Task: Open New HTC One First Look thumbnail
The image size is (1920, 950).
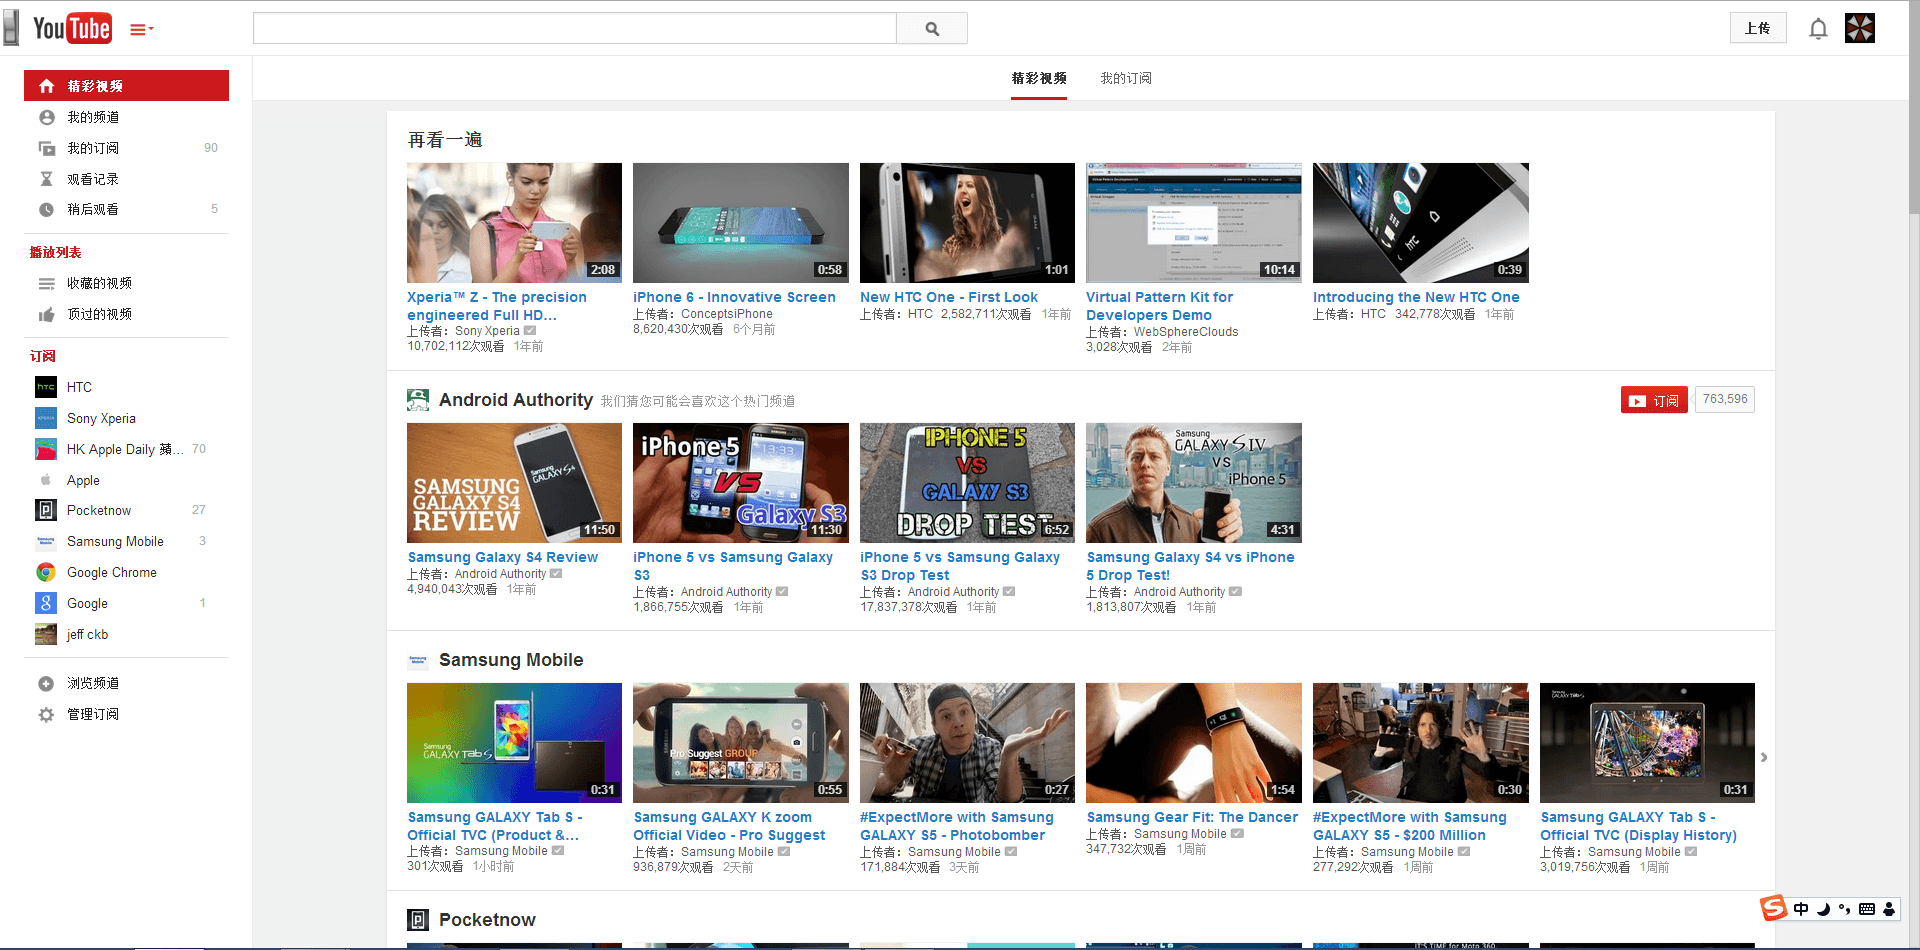Action: [967, 223]
